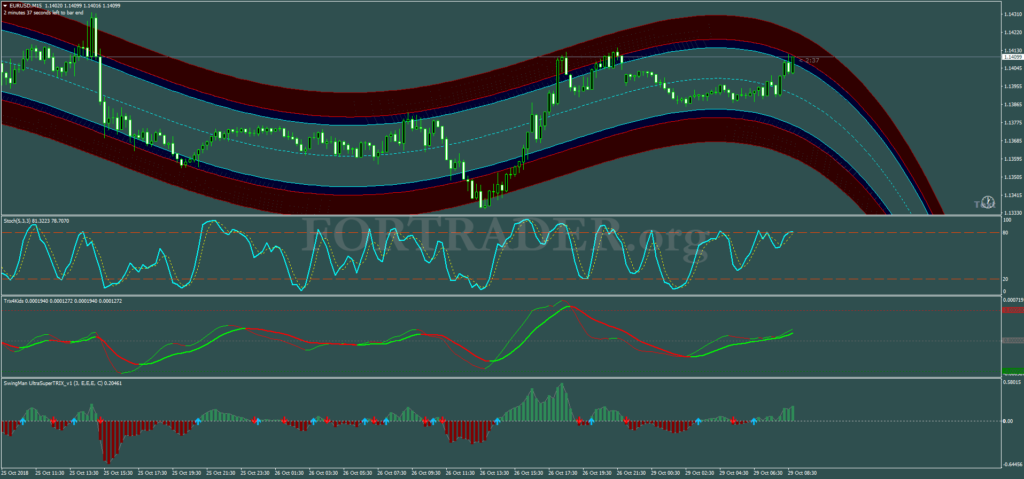1024x479 pixels.
Task: Click the highlighted current price label 1.14099
Action: 1011,57
